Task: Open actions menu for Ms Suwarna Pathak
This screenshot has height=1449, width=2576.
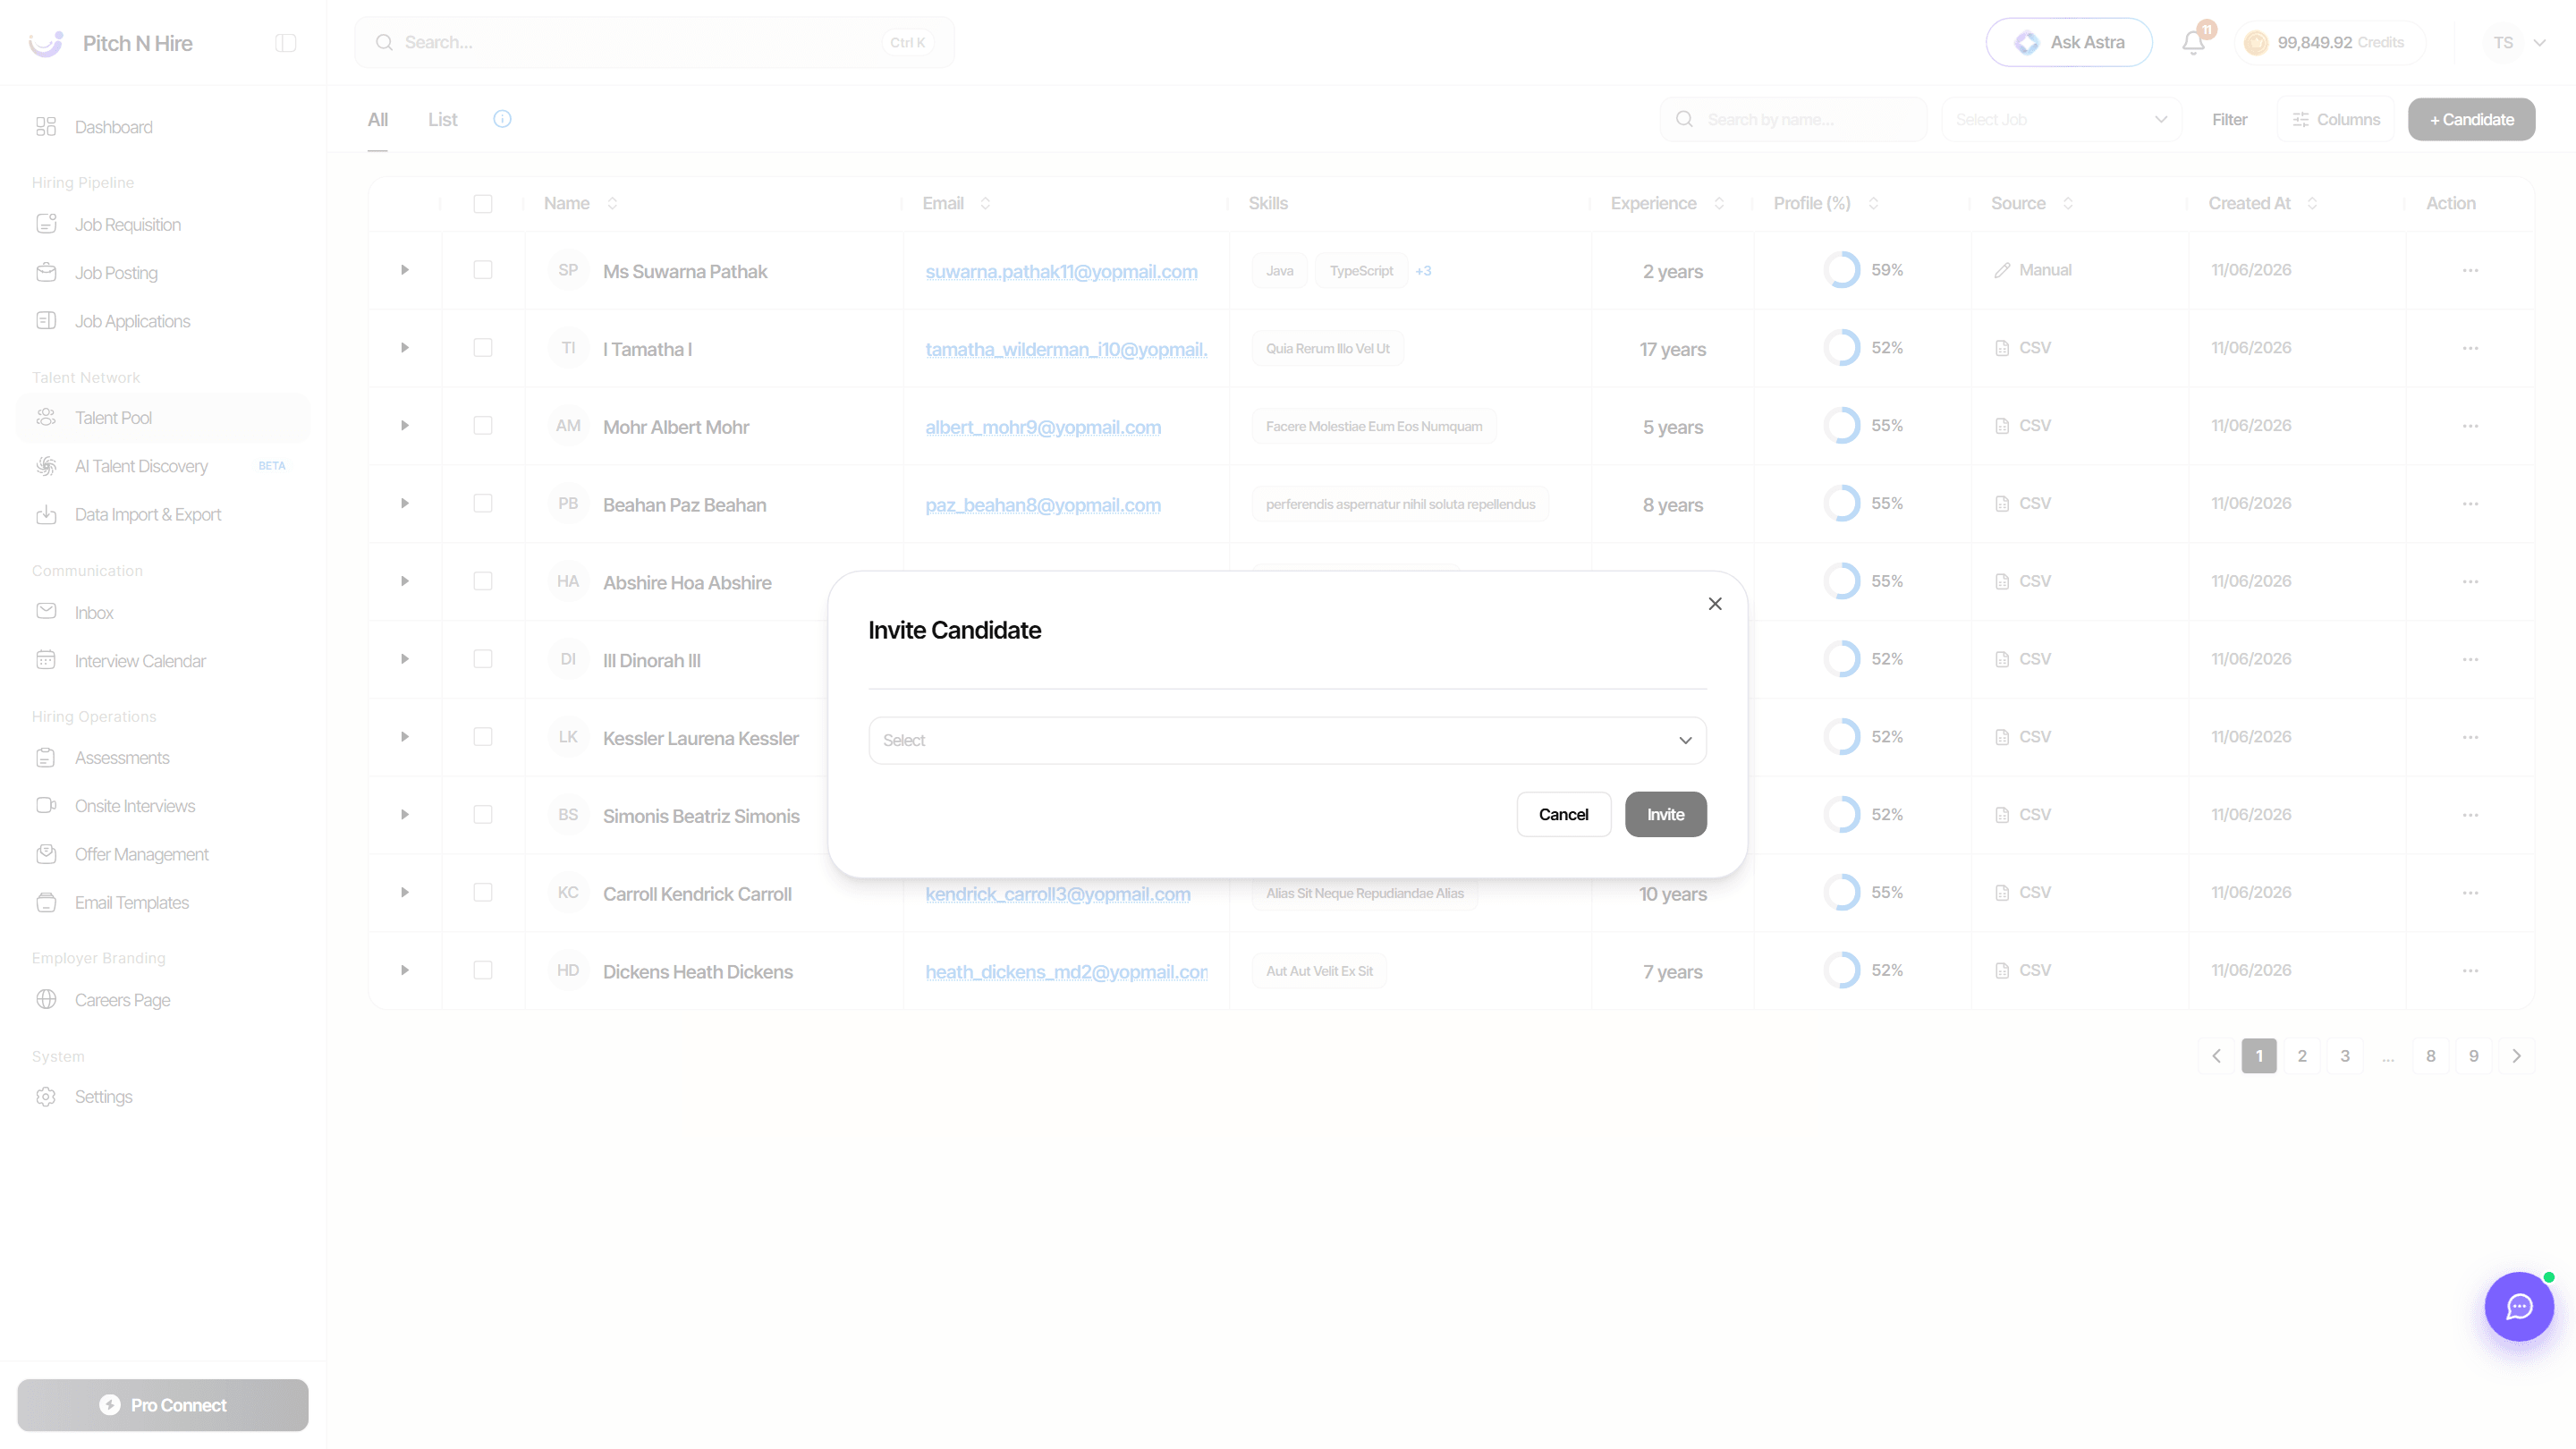Action: [x=2470, y=270]
